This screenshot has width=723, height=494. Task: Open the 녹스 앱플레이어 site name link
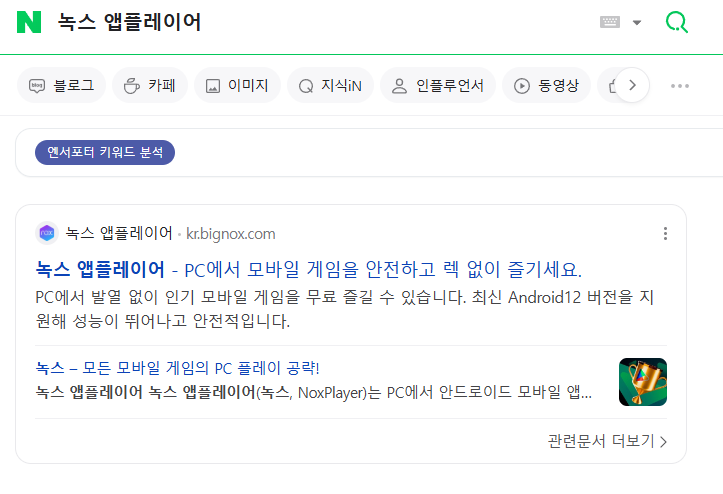click(x=119, y=233)
